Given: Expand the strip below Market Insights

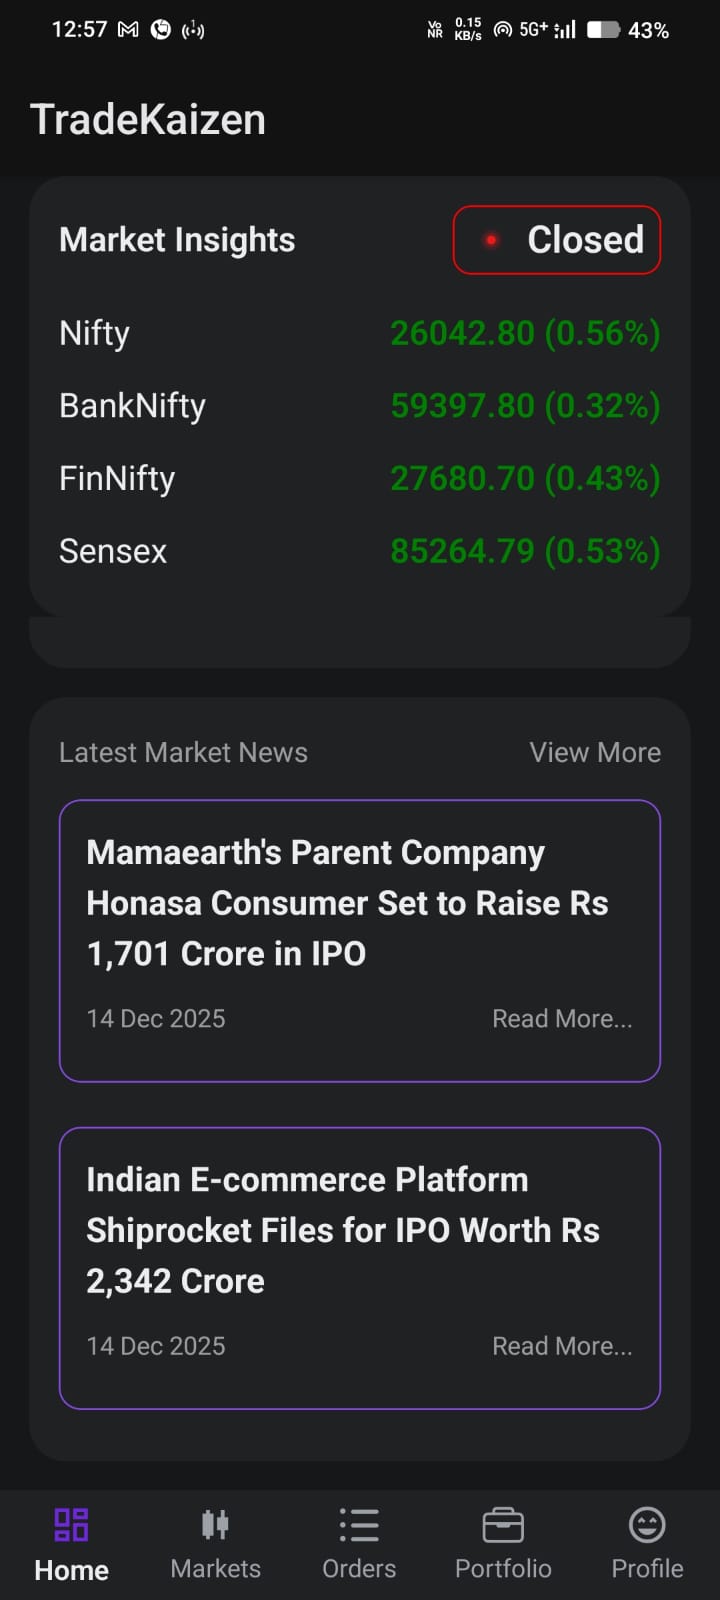Looking at the screenshot, I should pos(360,643).
